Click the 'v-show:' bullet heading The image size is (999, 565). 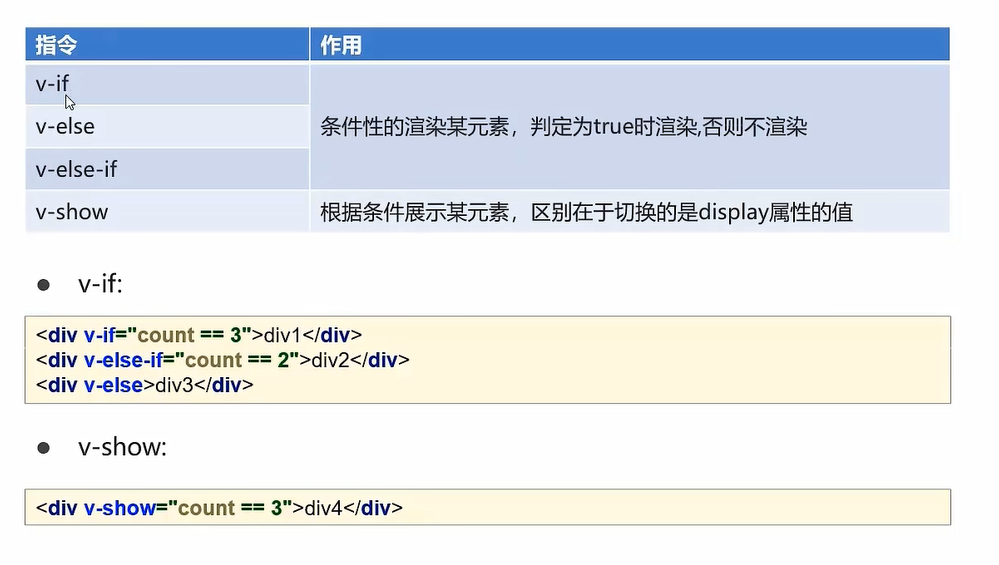tap(122, 447)
